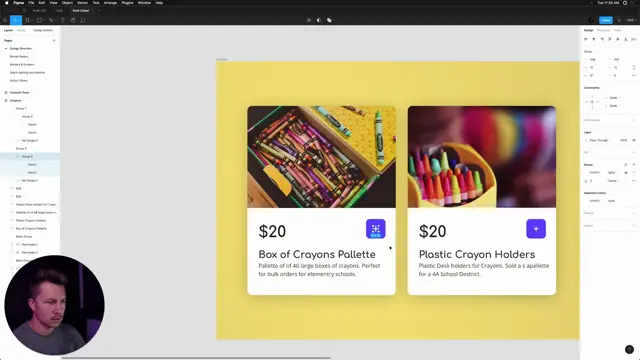Click the blue Share button
Viewport: 640px width, 360px height.
coord(606,20)
